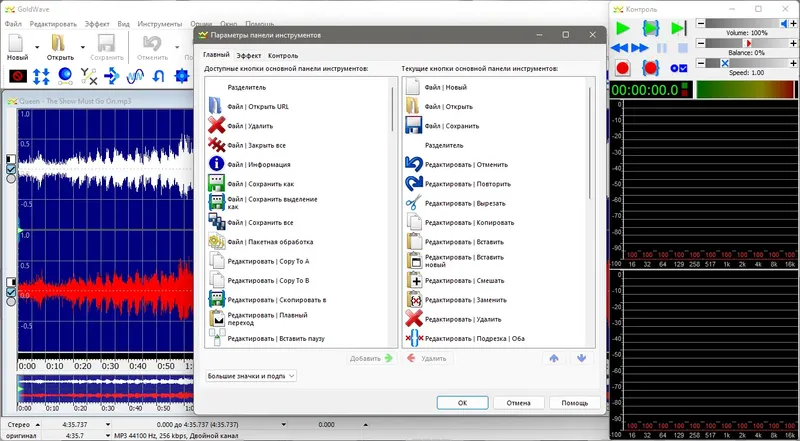This screenshot has height=441, width=800.
Task: Click the blue sphere Doppler effect icon
Action: click(x=65, y=76)
